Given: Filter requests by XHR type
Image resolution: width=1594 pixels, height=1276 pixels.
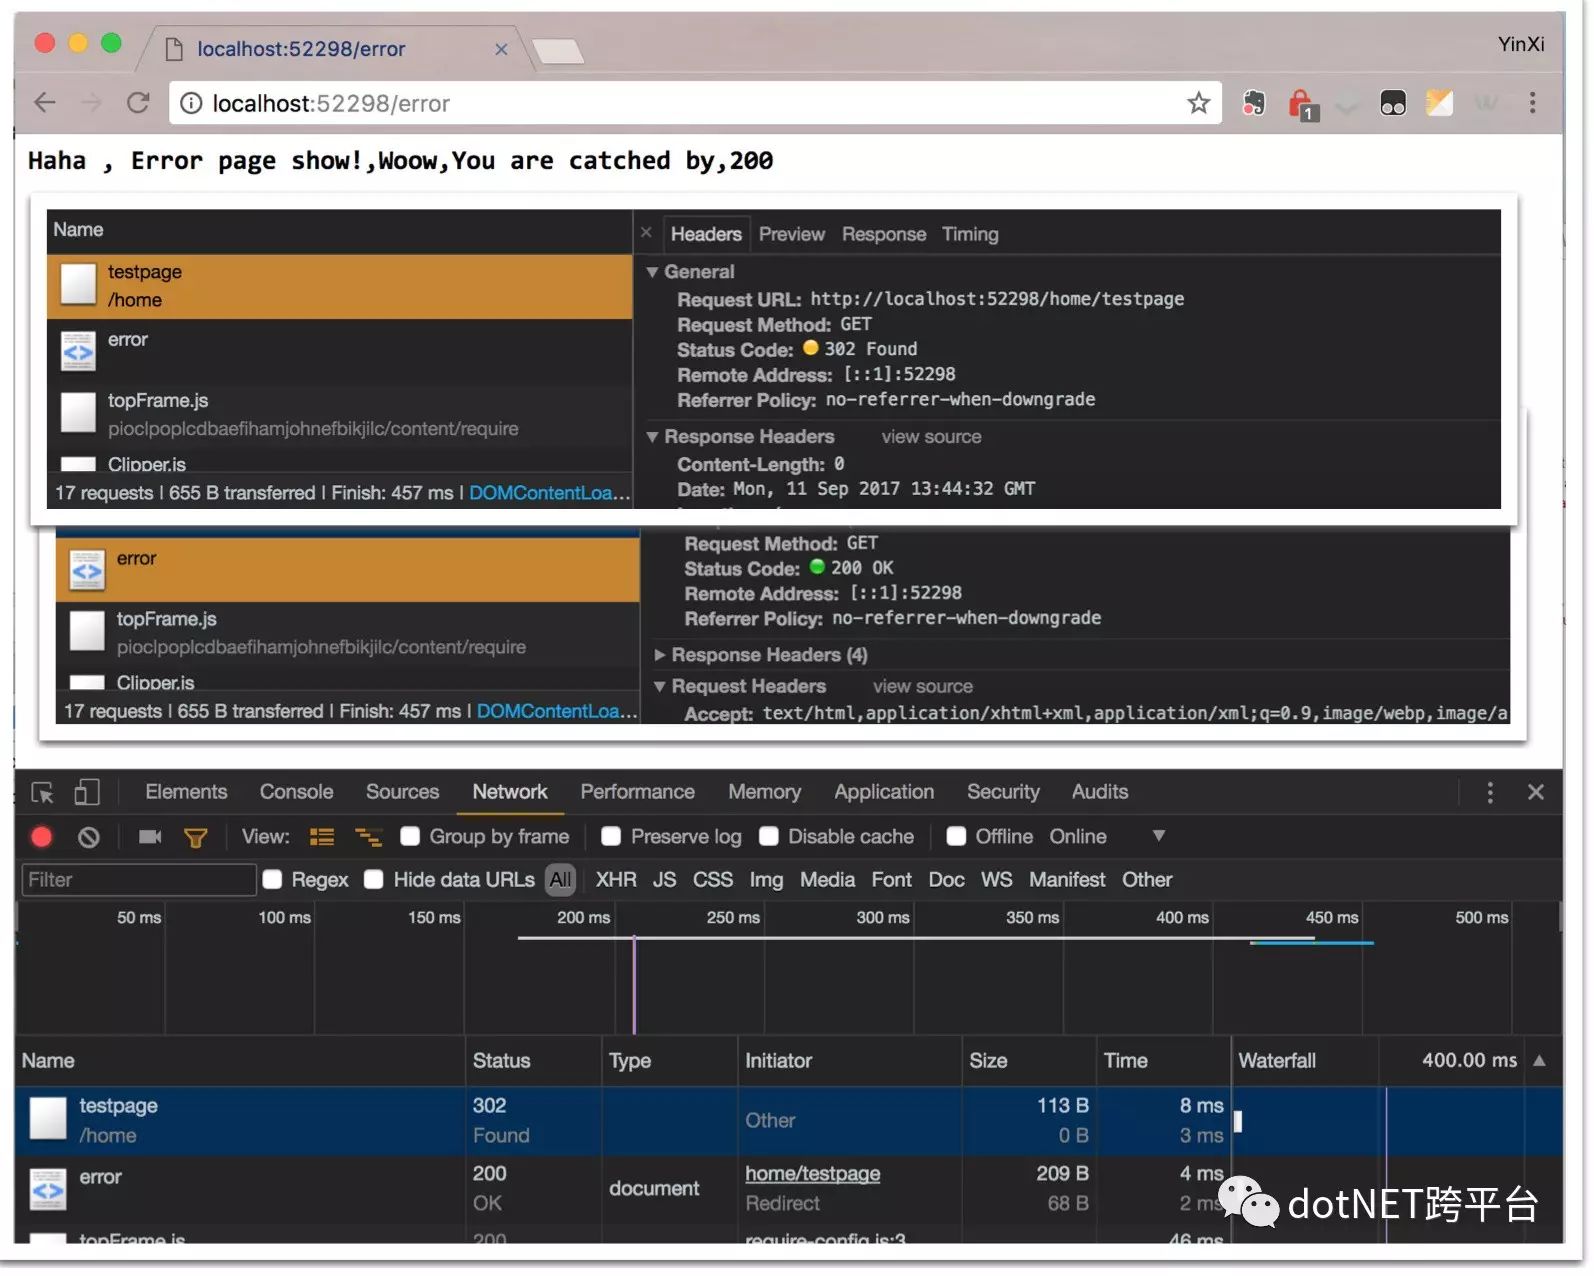Looking at the screenshot, I should pyautogui.click(x=616, y=880).
